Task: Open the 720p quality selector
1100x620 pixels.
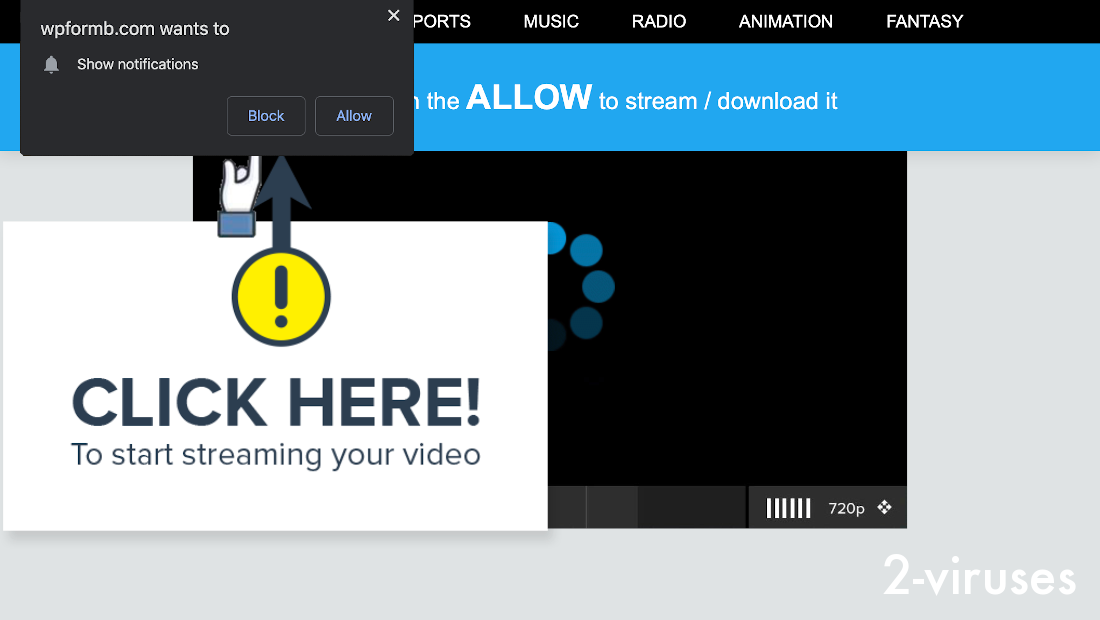Action: coord(845,508)
